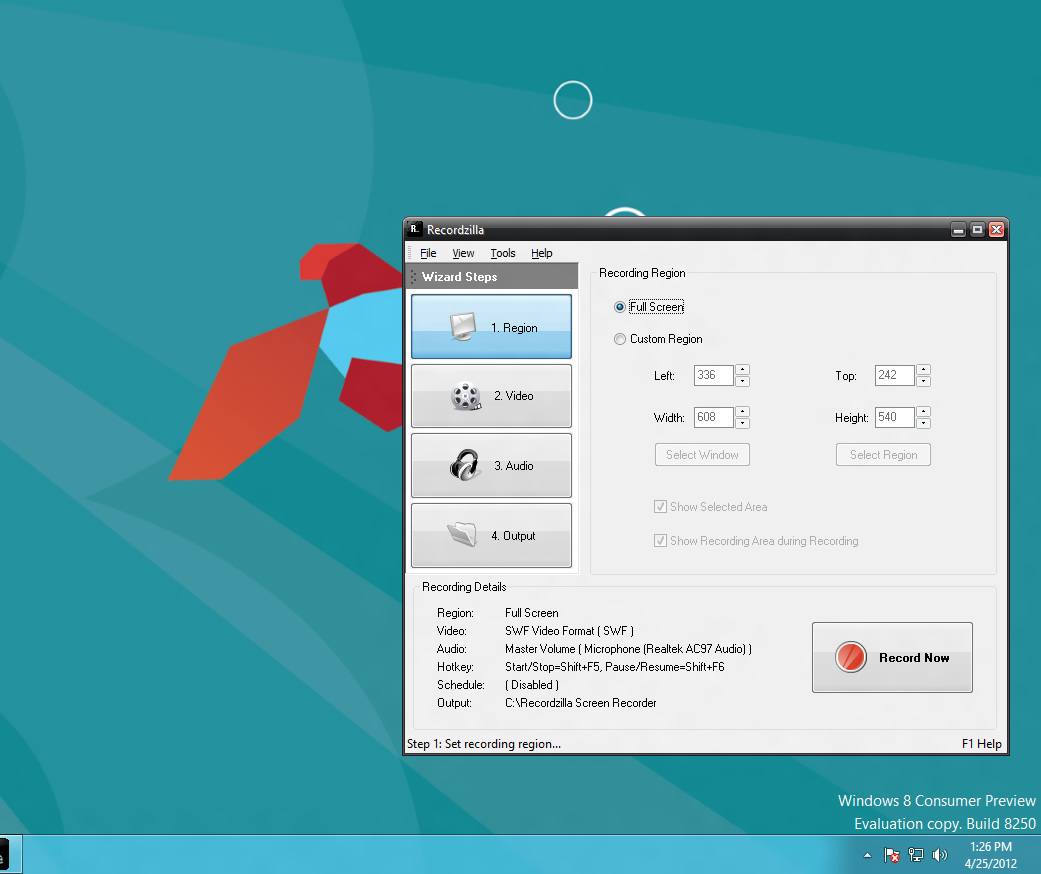The height and width of the screenshot is (874, 1041).
Task: Decrease the Top value with down arrow
Action: click(x=923, y=381)
